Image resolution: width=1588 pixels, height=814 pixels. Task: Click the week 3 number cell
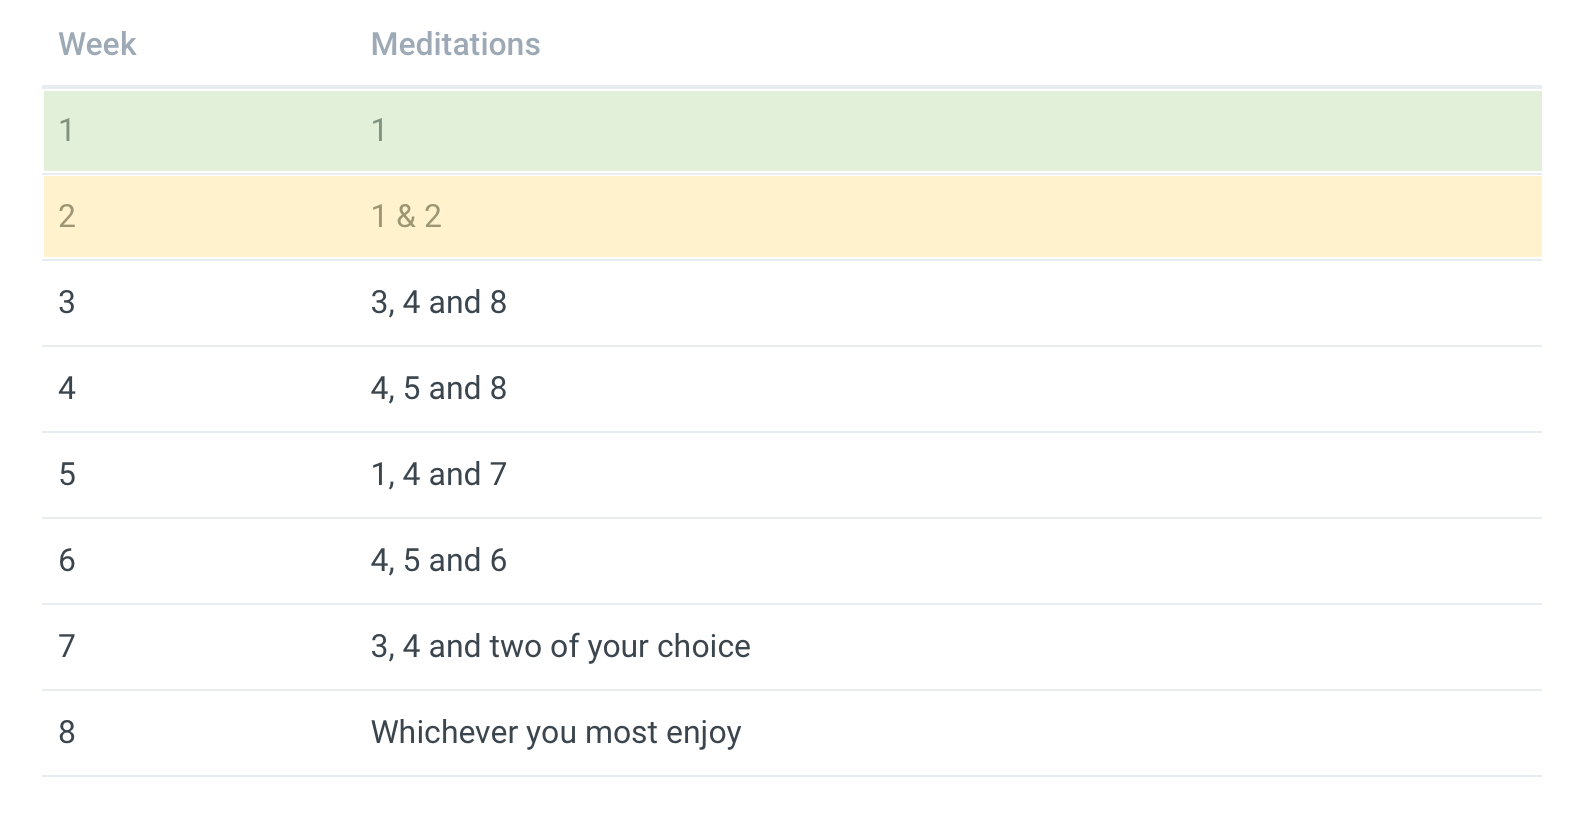pos(67,302)
